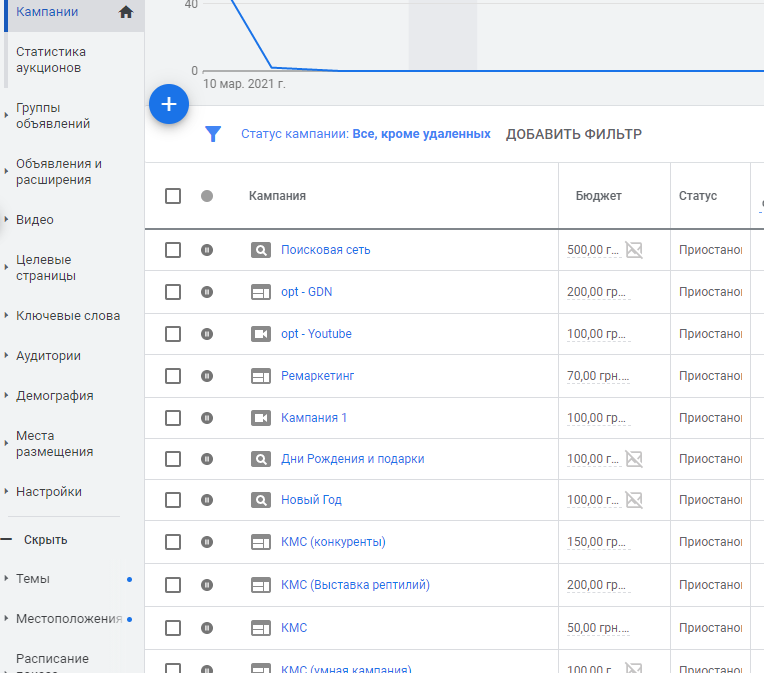This screenshot has width=764, height=673.
Task: Open Статистика аукционов page
Action: (x=51, y=59)
